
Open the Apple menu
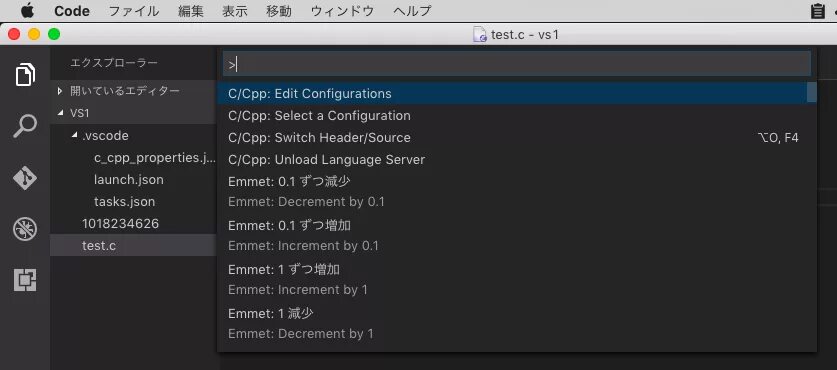point(27,11)
